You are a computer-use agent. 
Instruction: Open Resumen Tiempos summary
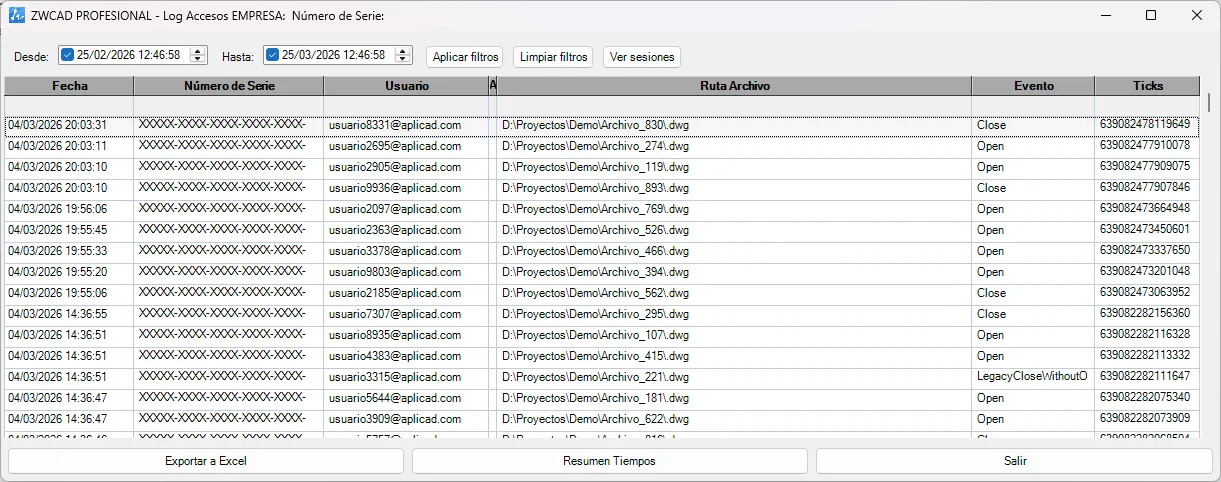[x=610, y=461]
